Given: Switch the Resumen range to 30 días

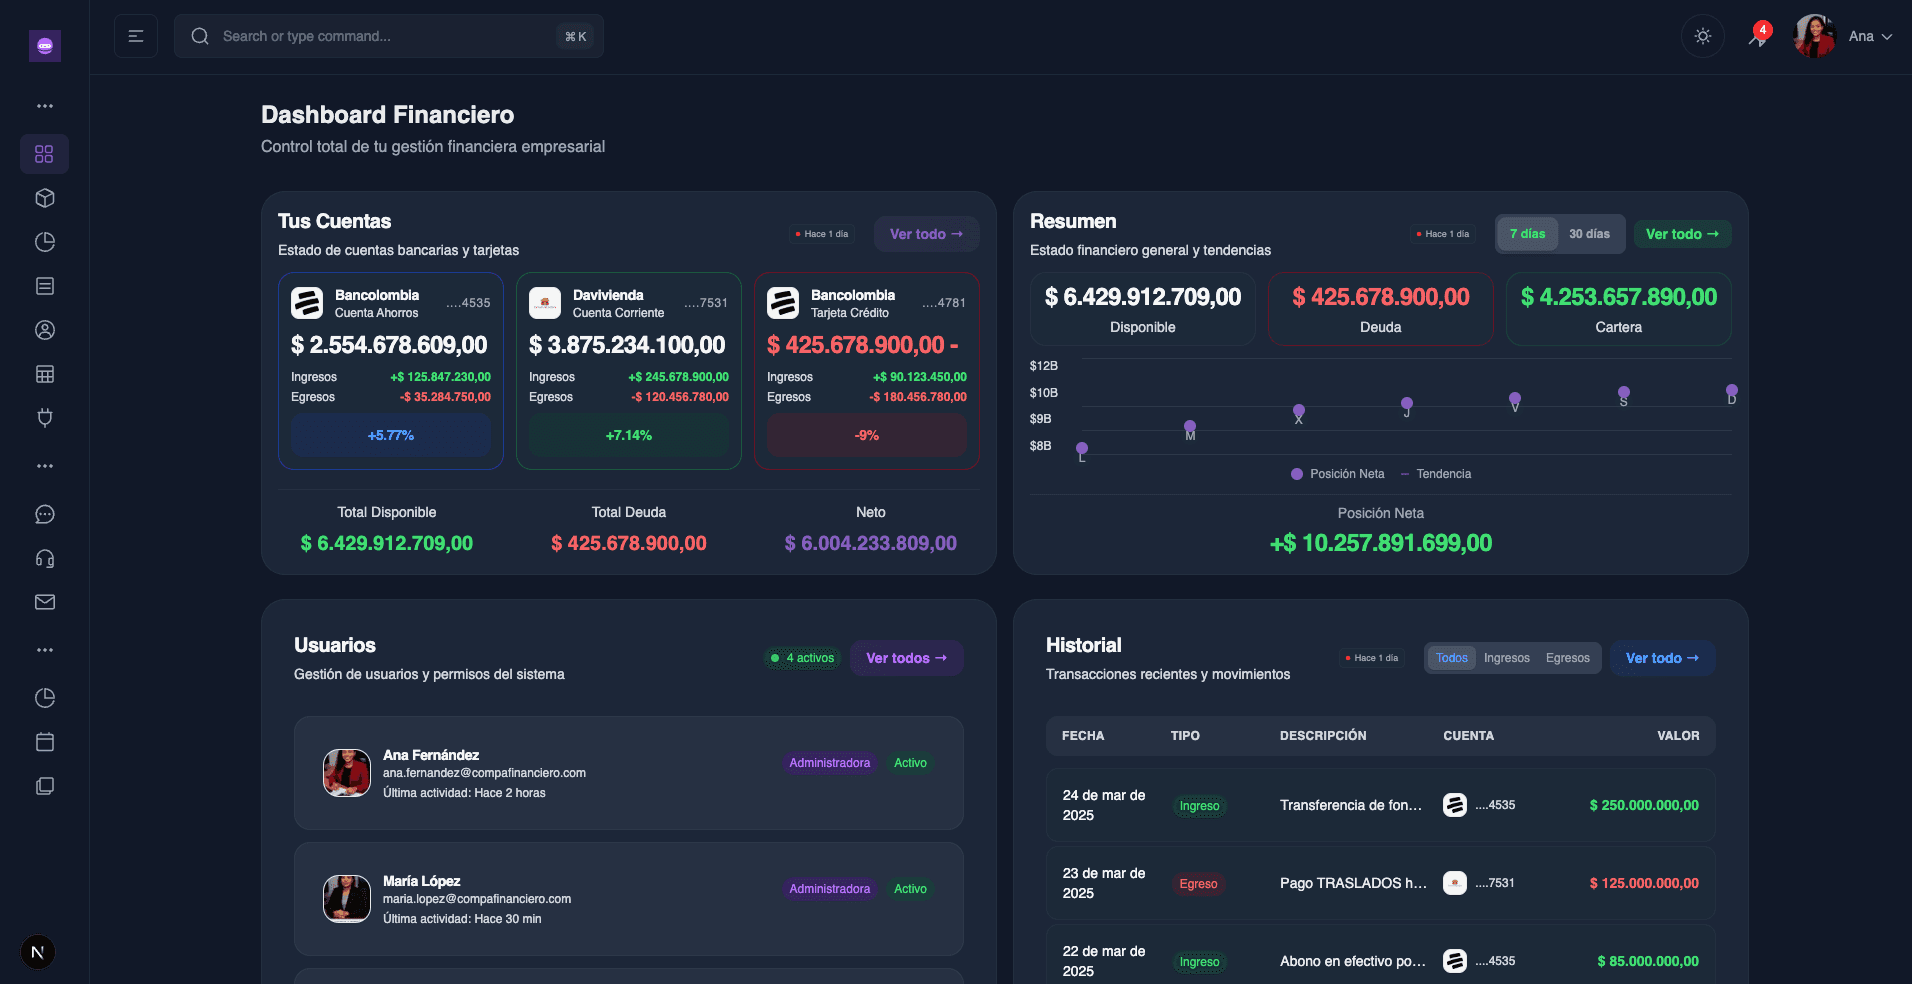Looking at the screenshot, I should click(1589, 234).
